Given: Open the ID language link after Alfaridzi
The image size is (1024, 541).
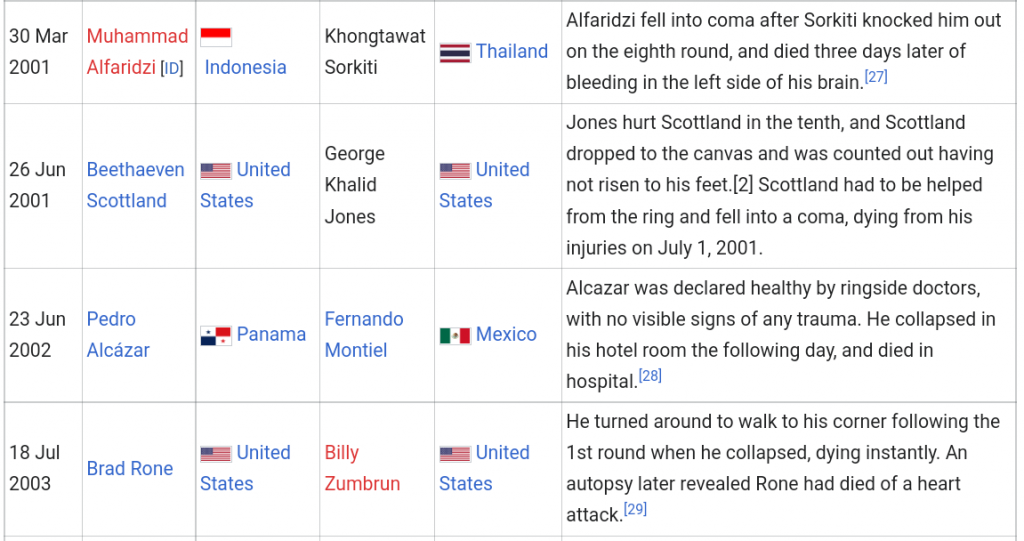Looking at the screenshot, I should 172,69.
